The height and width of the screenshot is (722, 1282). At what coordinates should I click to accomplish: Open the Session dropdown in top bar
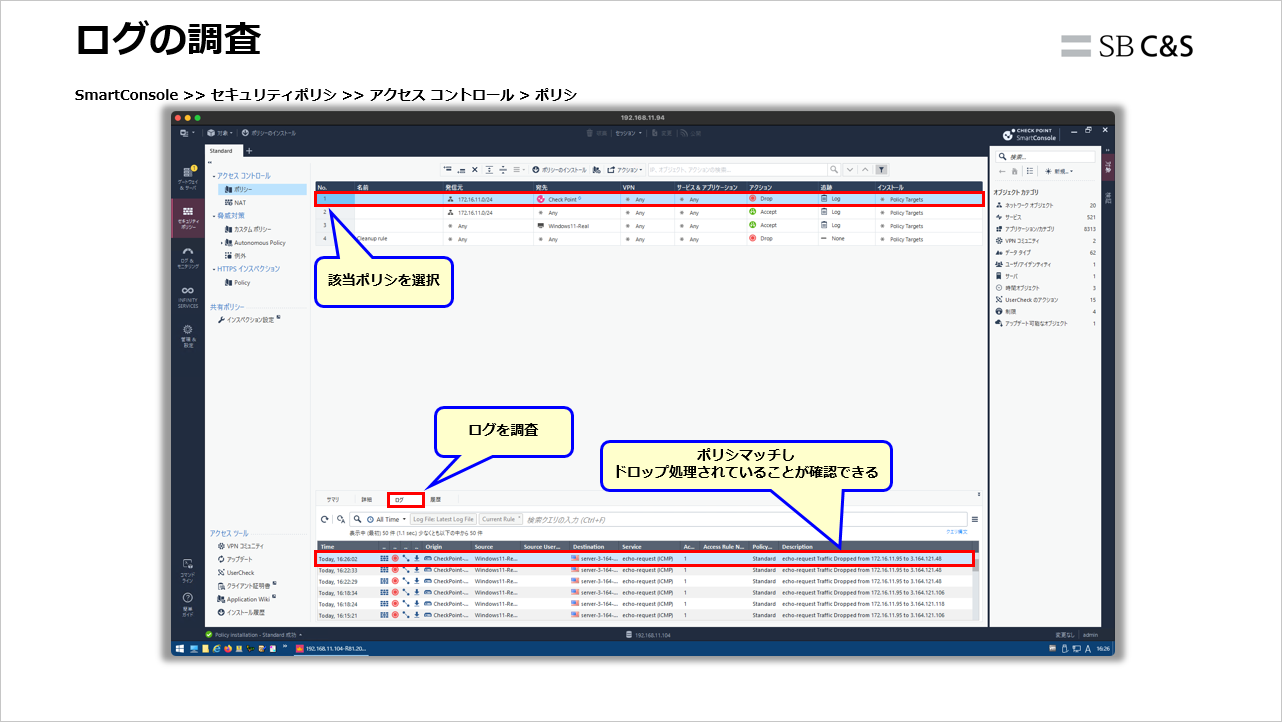pos(627,132)
